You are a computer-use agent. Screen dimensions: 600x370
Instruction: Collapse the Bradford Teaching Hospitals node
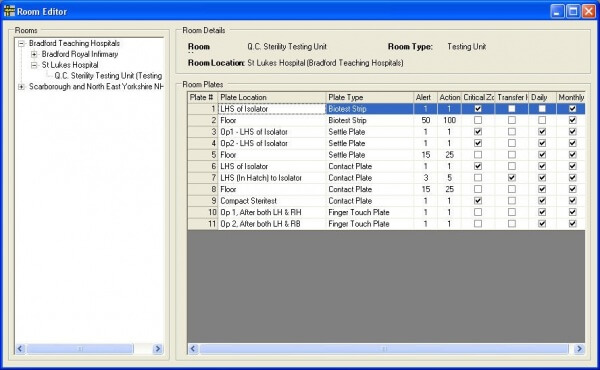coord(21,43)
